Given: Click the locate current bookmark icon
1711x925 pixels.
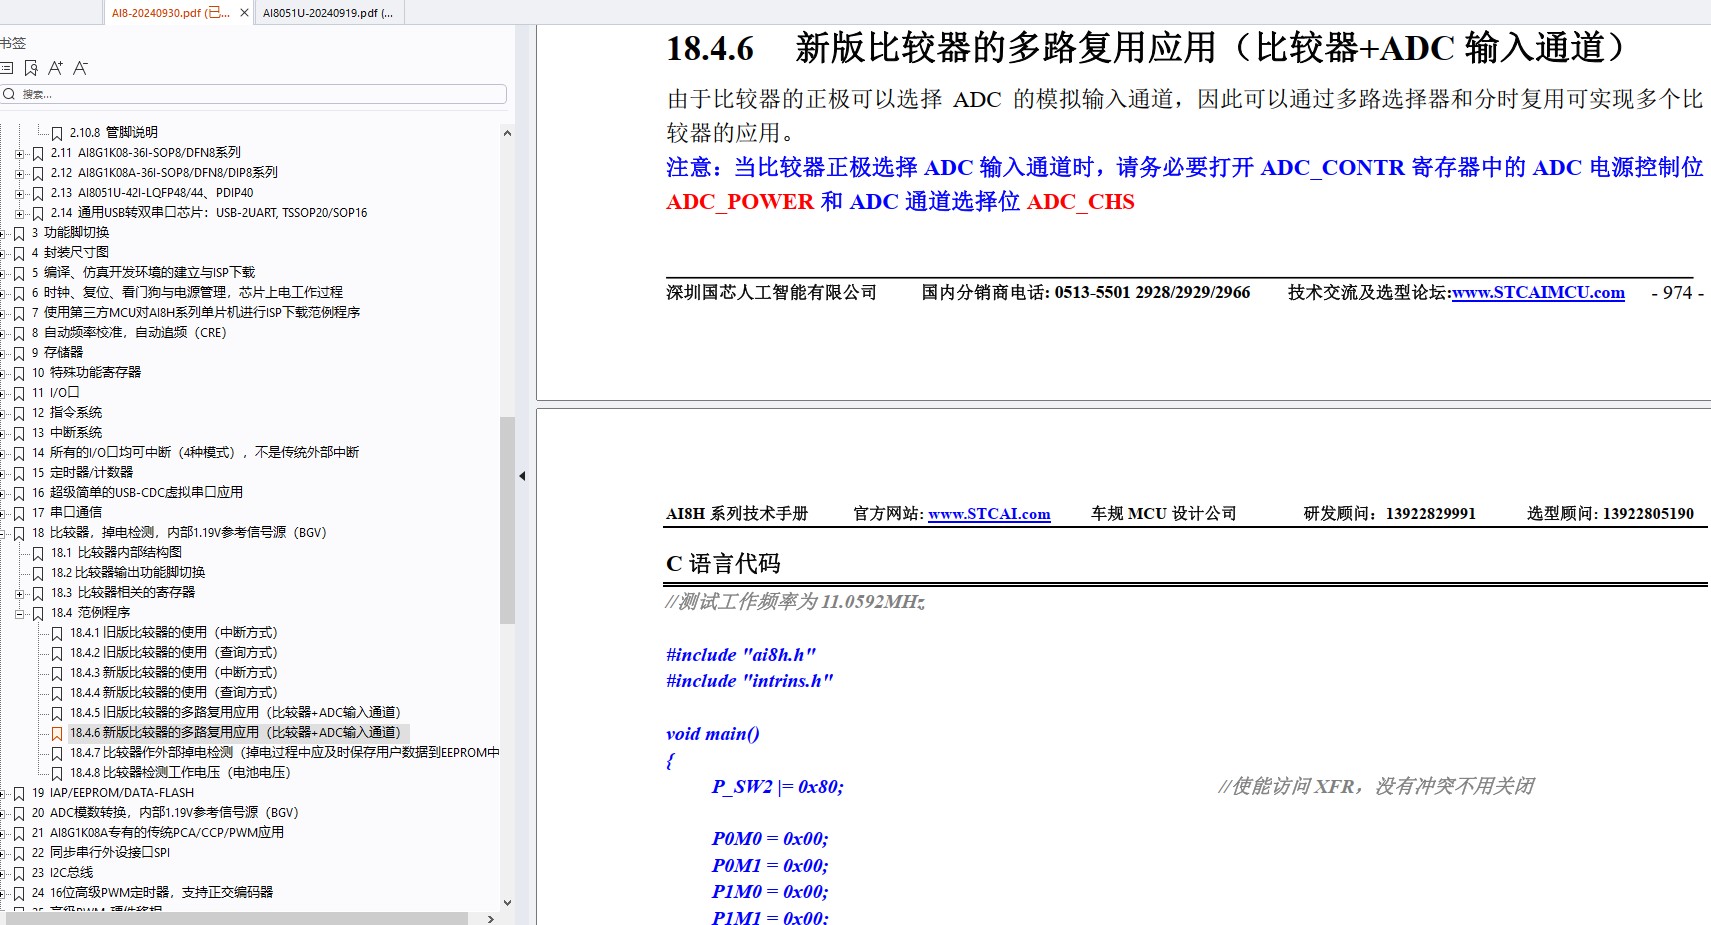Looking at the screenshot, I should click(x=31, y=68).
